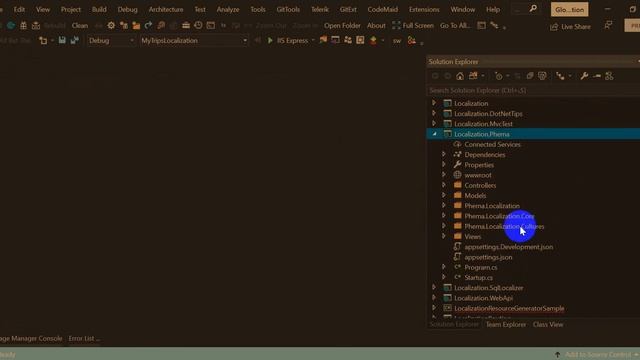Expand the Views folder arrow

point(444,236)
